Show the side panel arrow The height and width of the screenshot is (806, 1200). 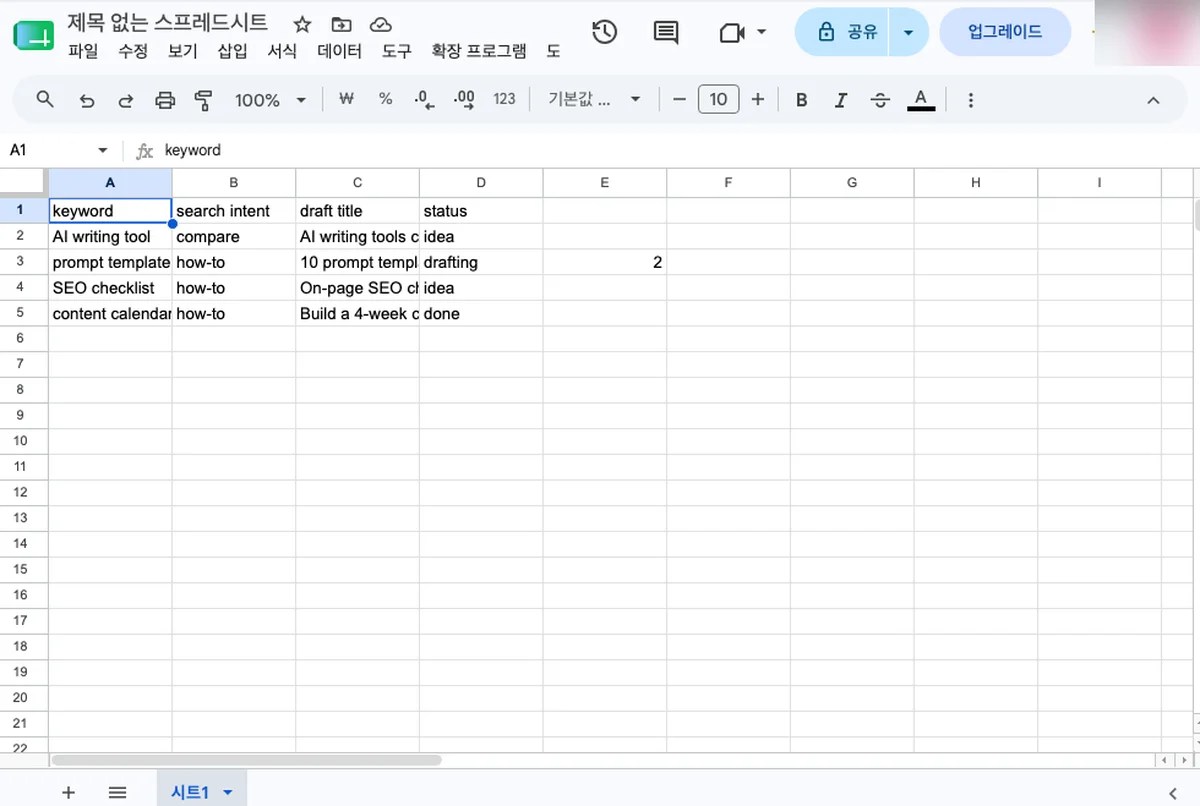tap(1172, 792)
